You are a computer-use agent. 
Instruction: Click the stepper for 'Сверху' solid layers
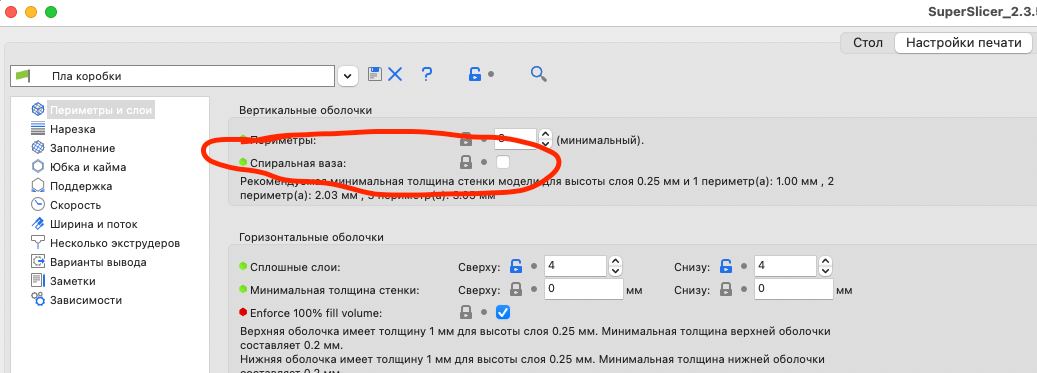click(615, 267)
